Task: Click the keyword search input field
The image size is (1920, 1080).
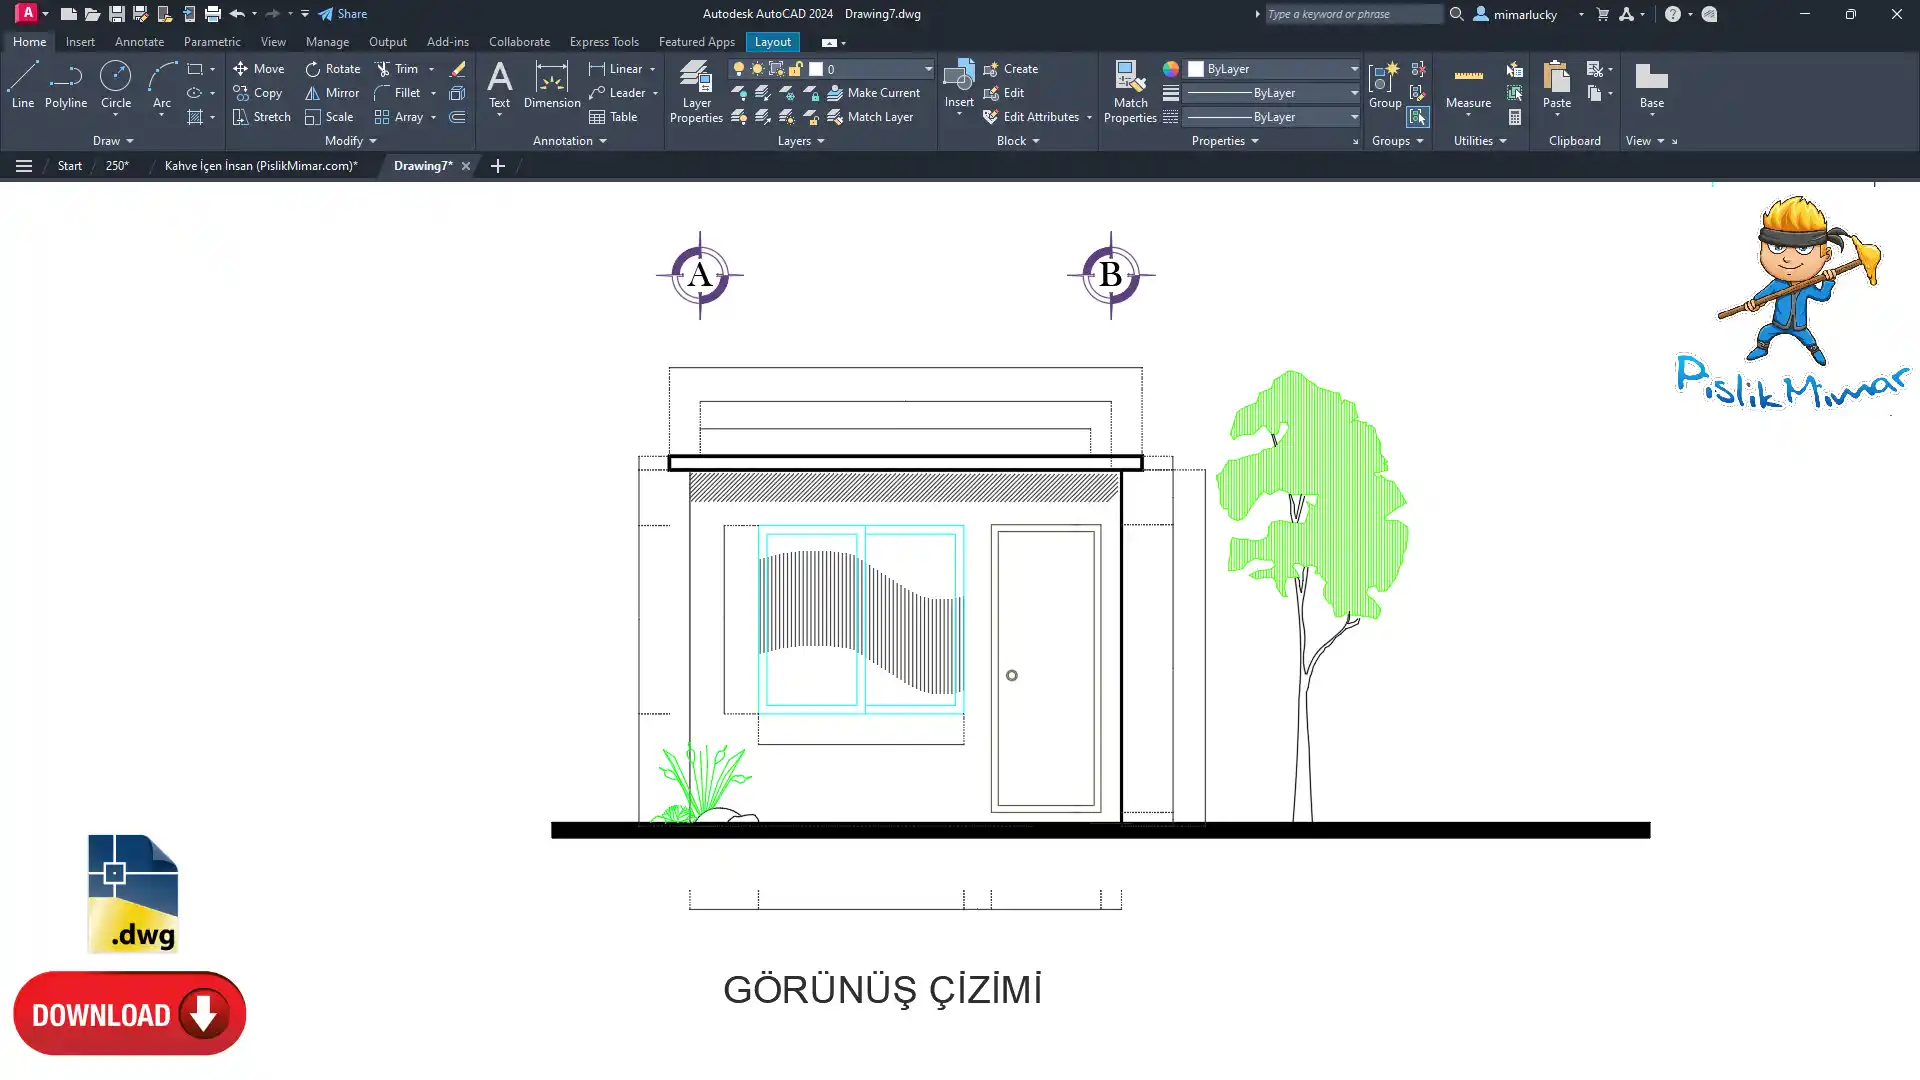Action: [x=1351, y=14]
